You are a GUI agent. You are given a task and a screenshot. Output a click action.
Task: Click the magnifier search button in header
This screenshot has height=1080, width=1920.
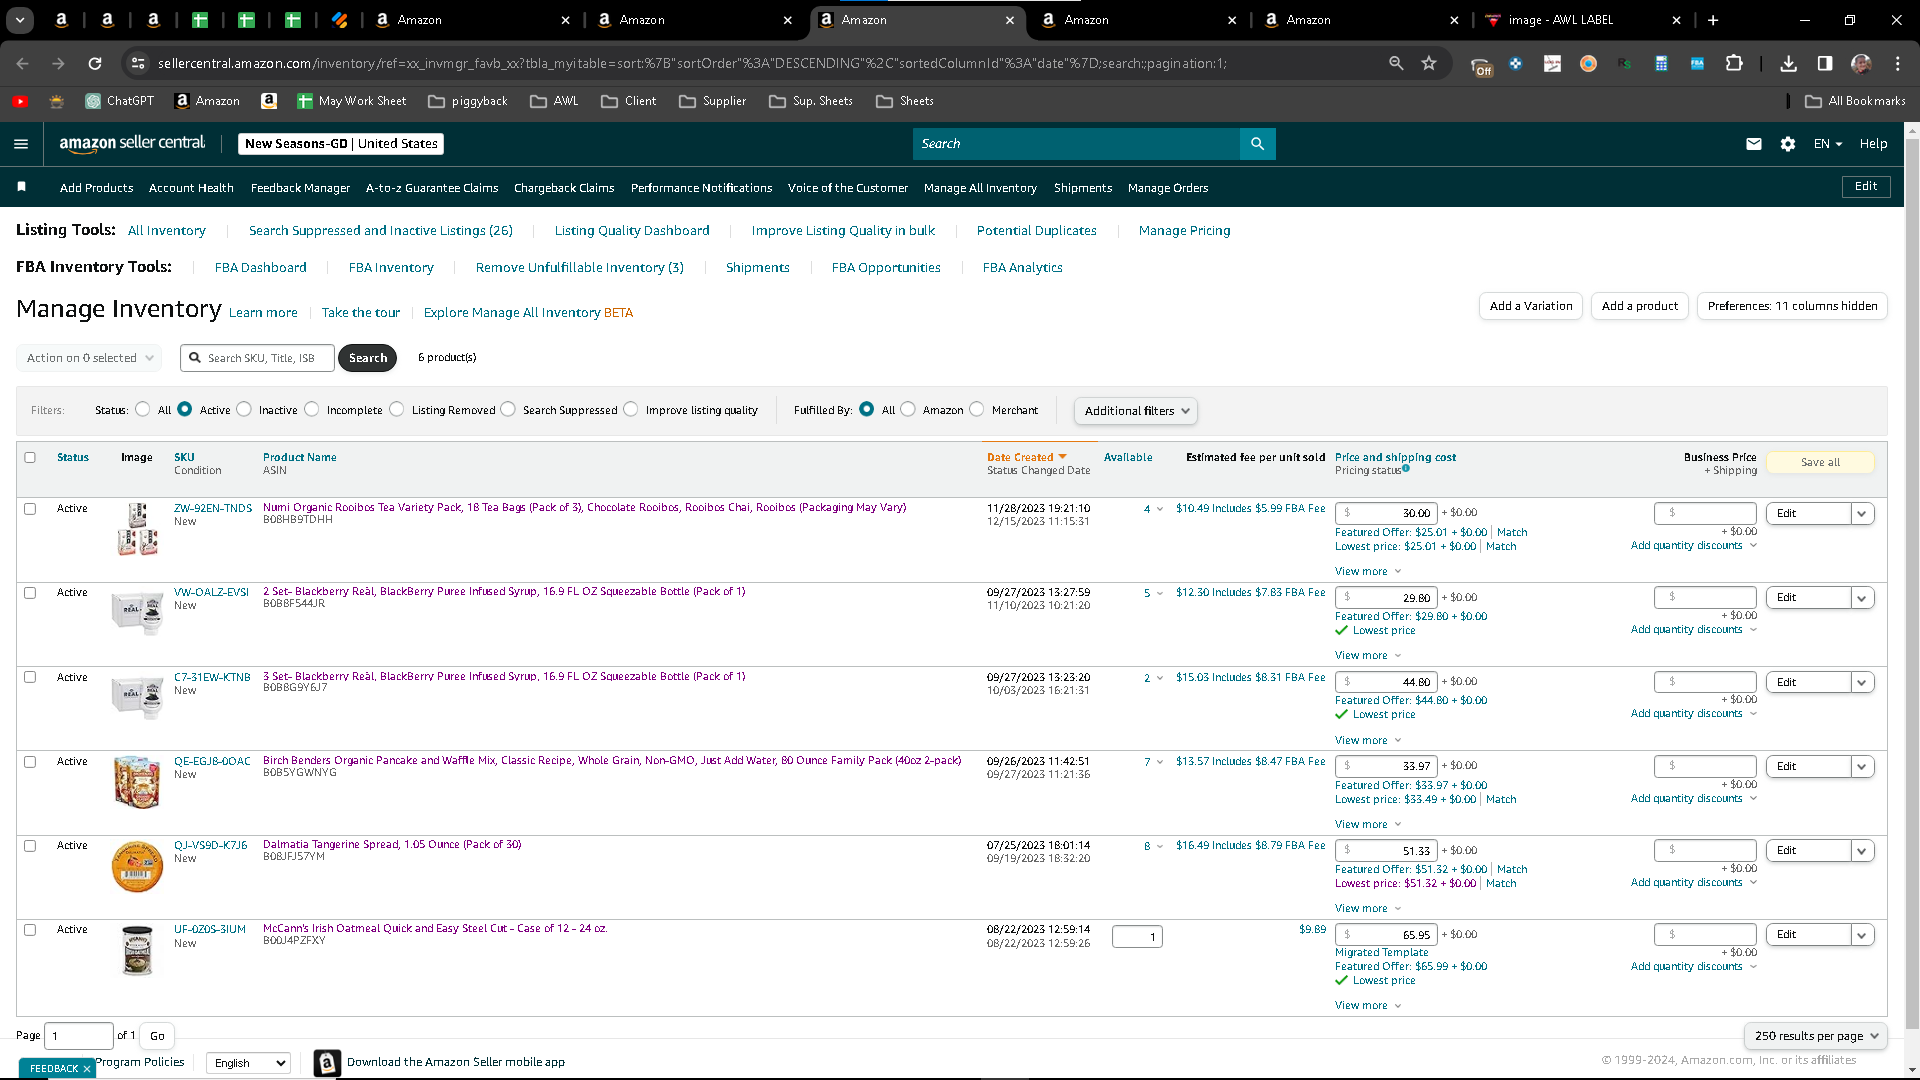1257,144
